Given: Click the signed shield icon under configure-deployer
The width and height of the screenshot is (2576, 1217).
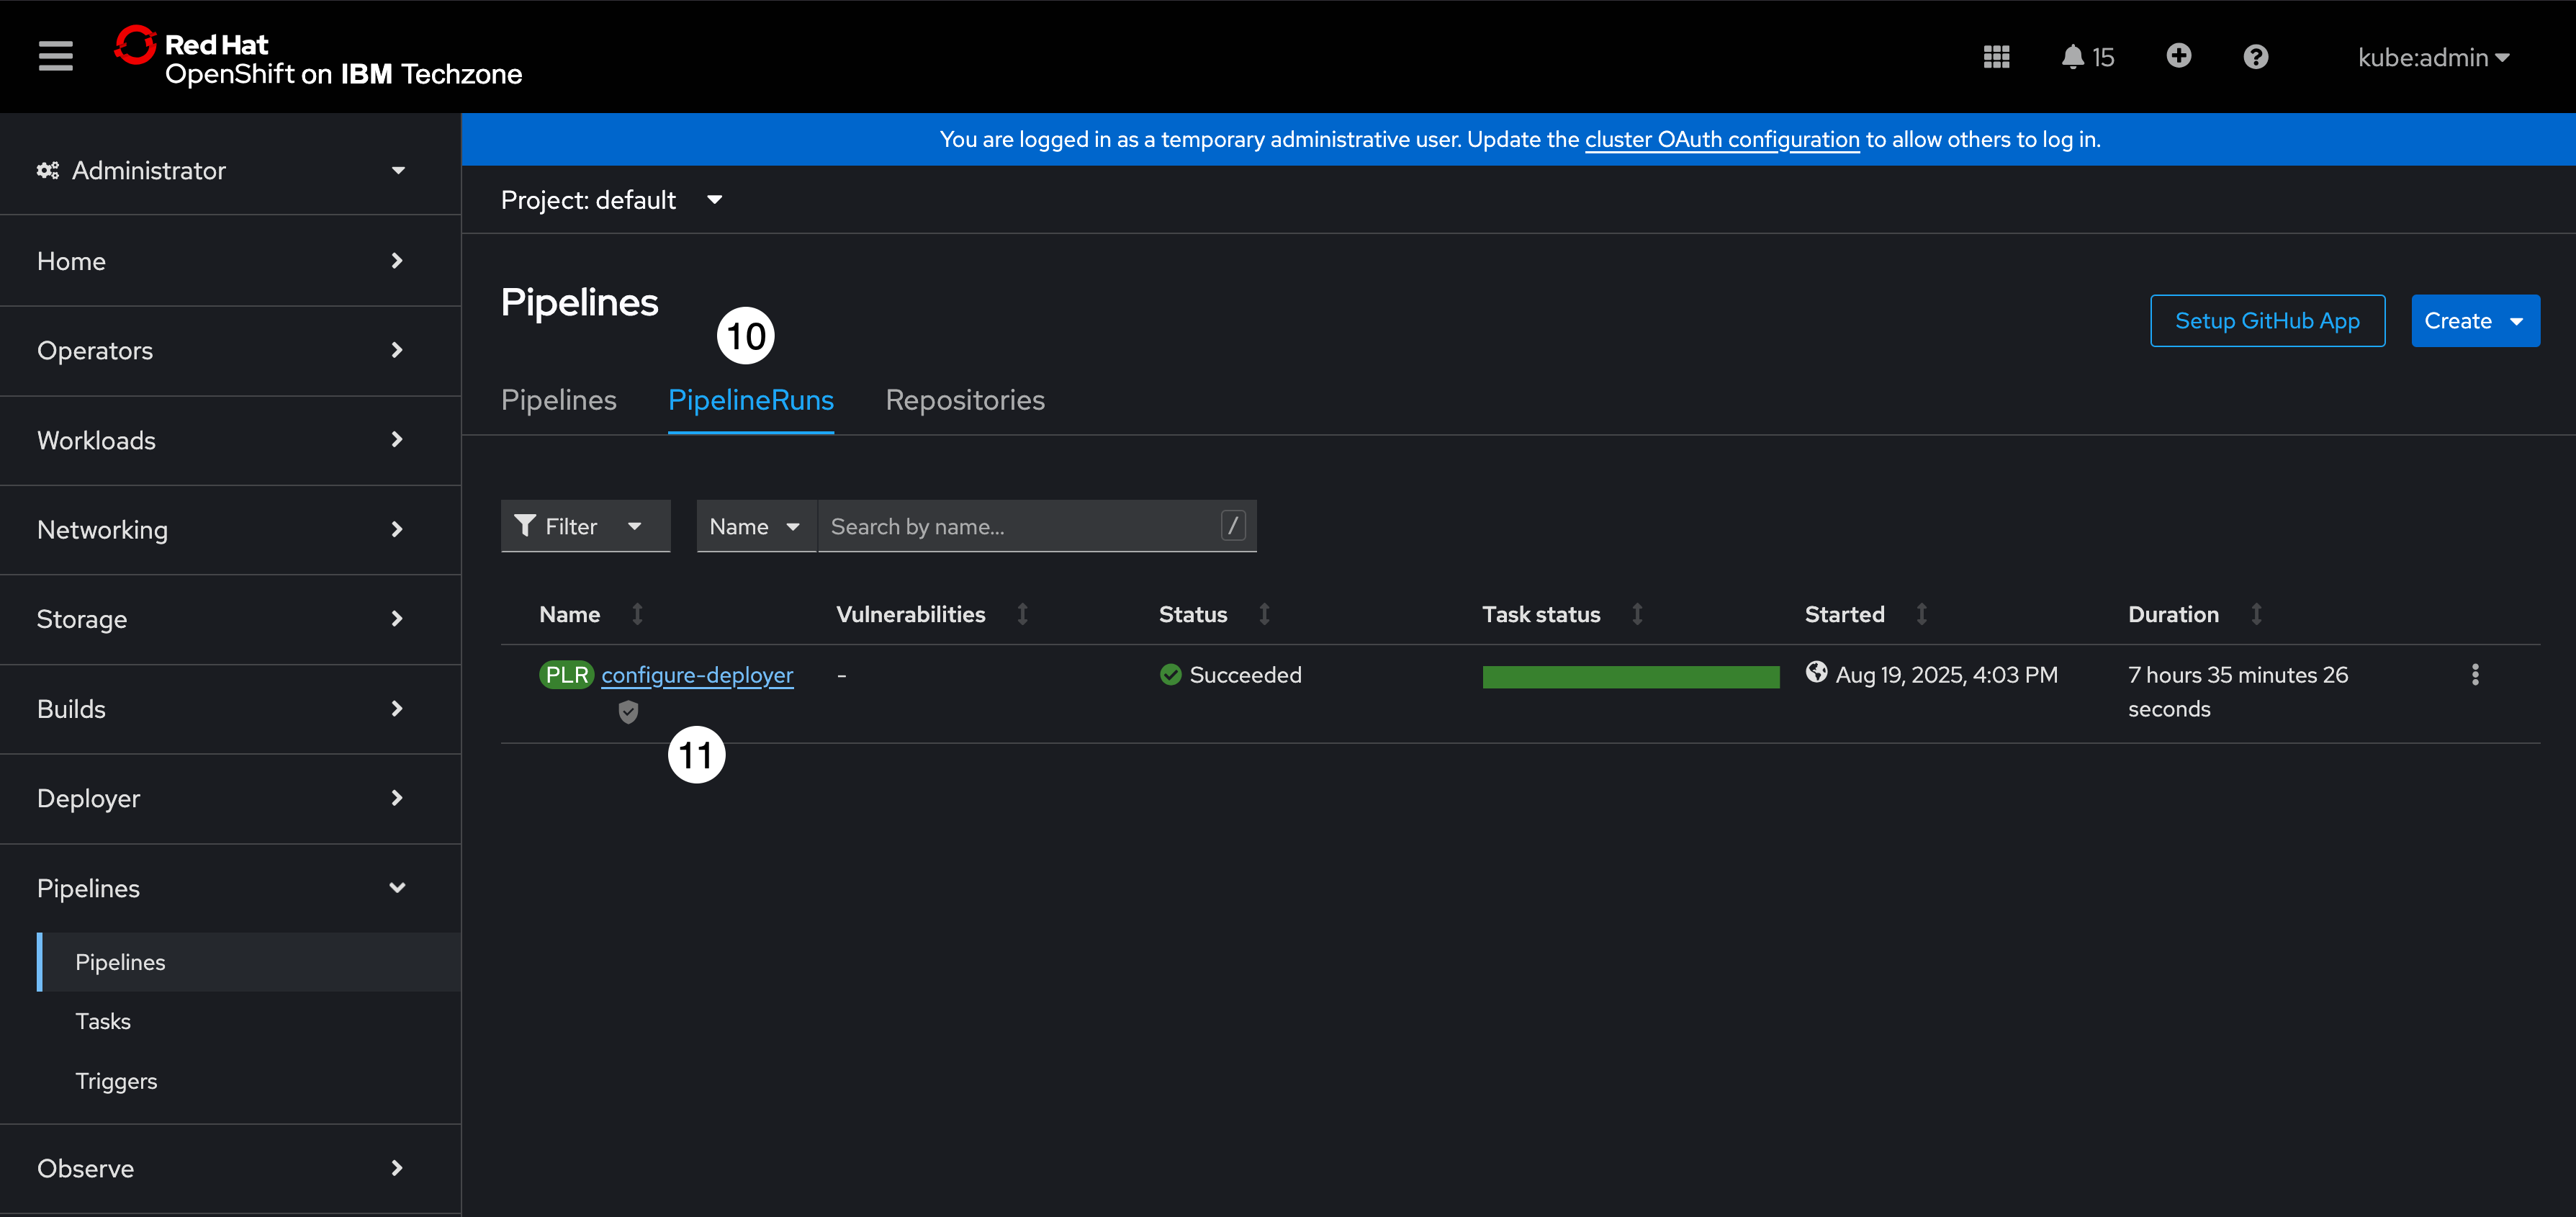Looking at the screenshot, I should (628, 712).
